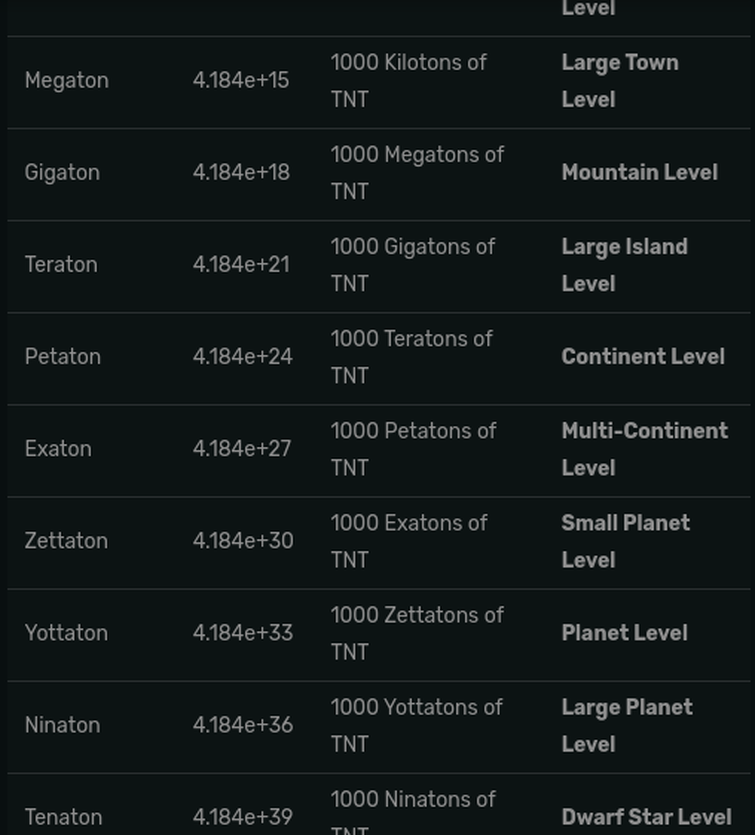Screen dimensions: 755x835
Task: Click Planet Level in the Yottaton row
Action: 624,633
